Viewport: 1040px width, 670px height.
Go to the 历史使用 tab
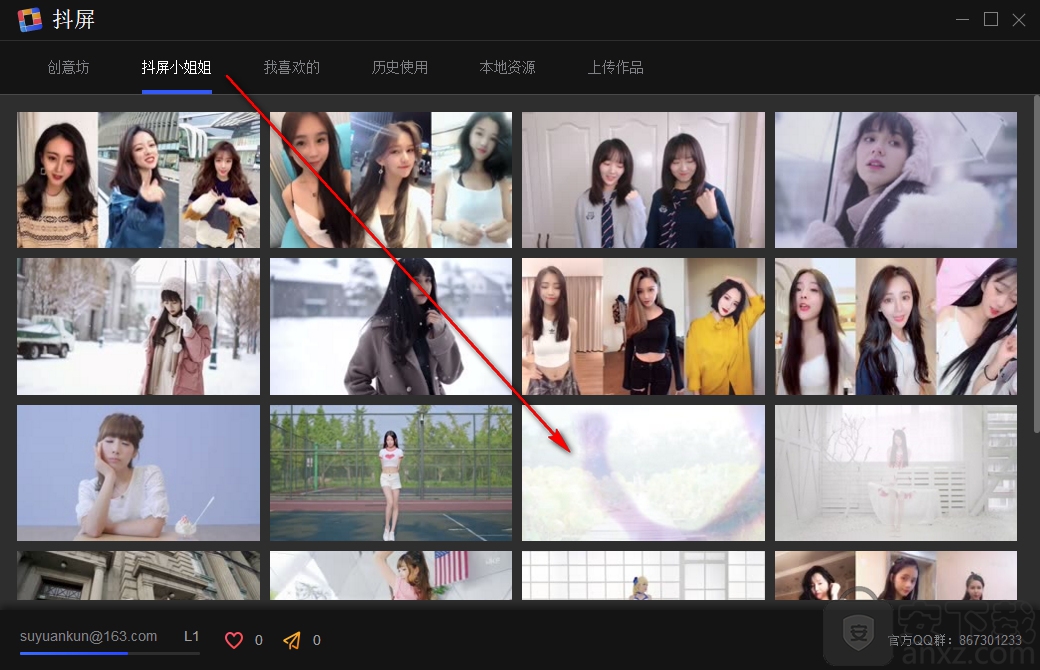point(400,67)
